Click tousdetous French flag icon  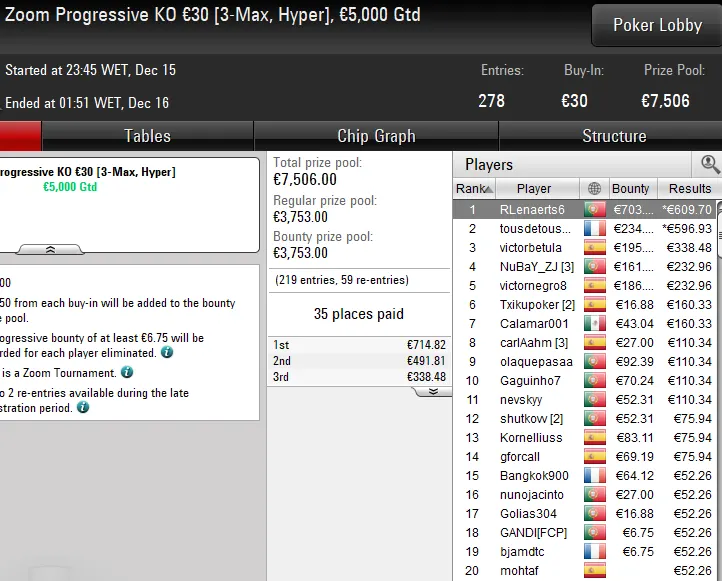click(x=594, y=228)
